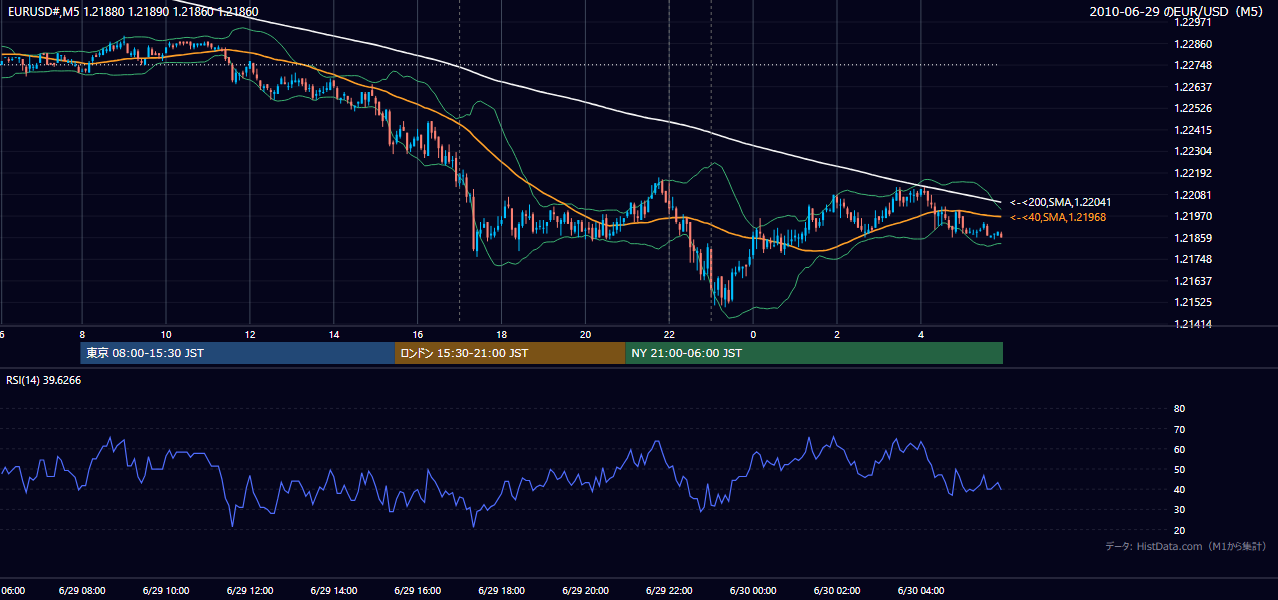The height and width of the screenshot is (600, 1278).
Task: Click hour 16 on the price chart time axis
Action: click(418, 334)
